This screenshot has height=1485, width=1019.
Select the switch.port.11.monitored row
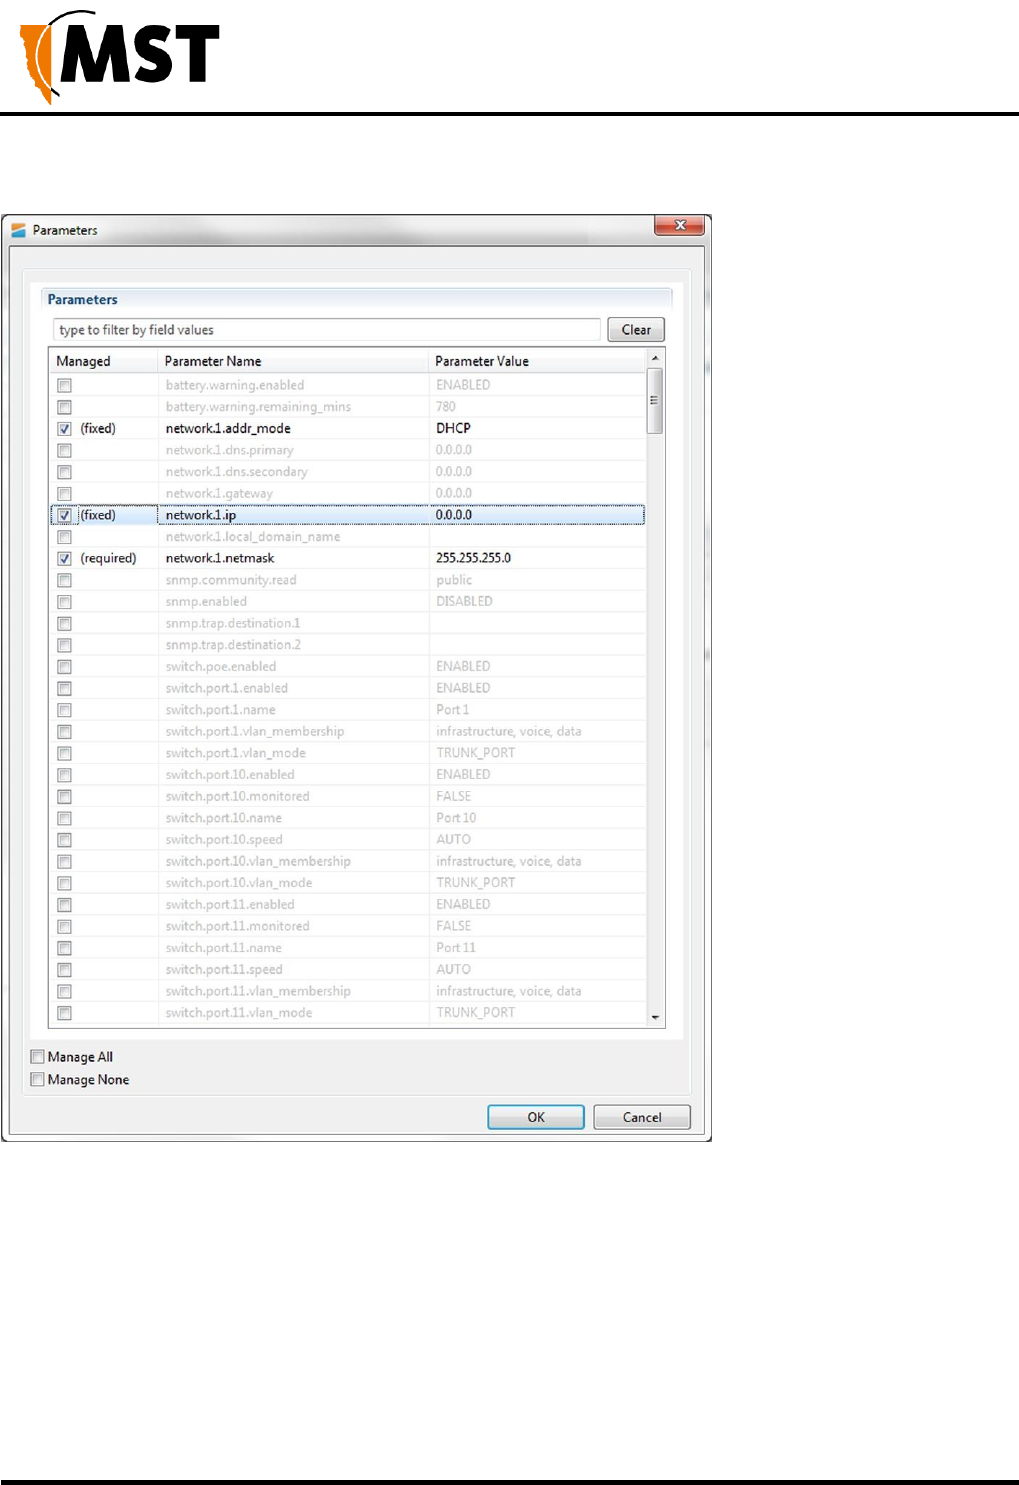347,926
